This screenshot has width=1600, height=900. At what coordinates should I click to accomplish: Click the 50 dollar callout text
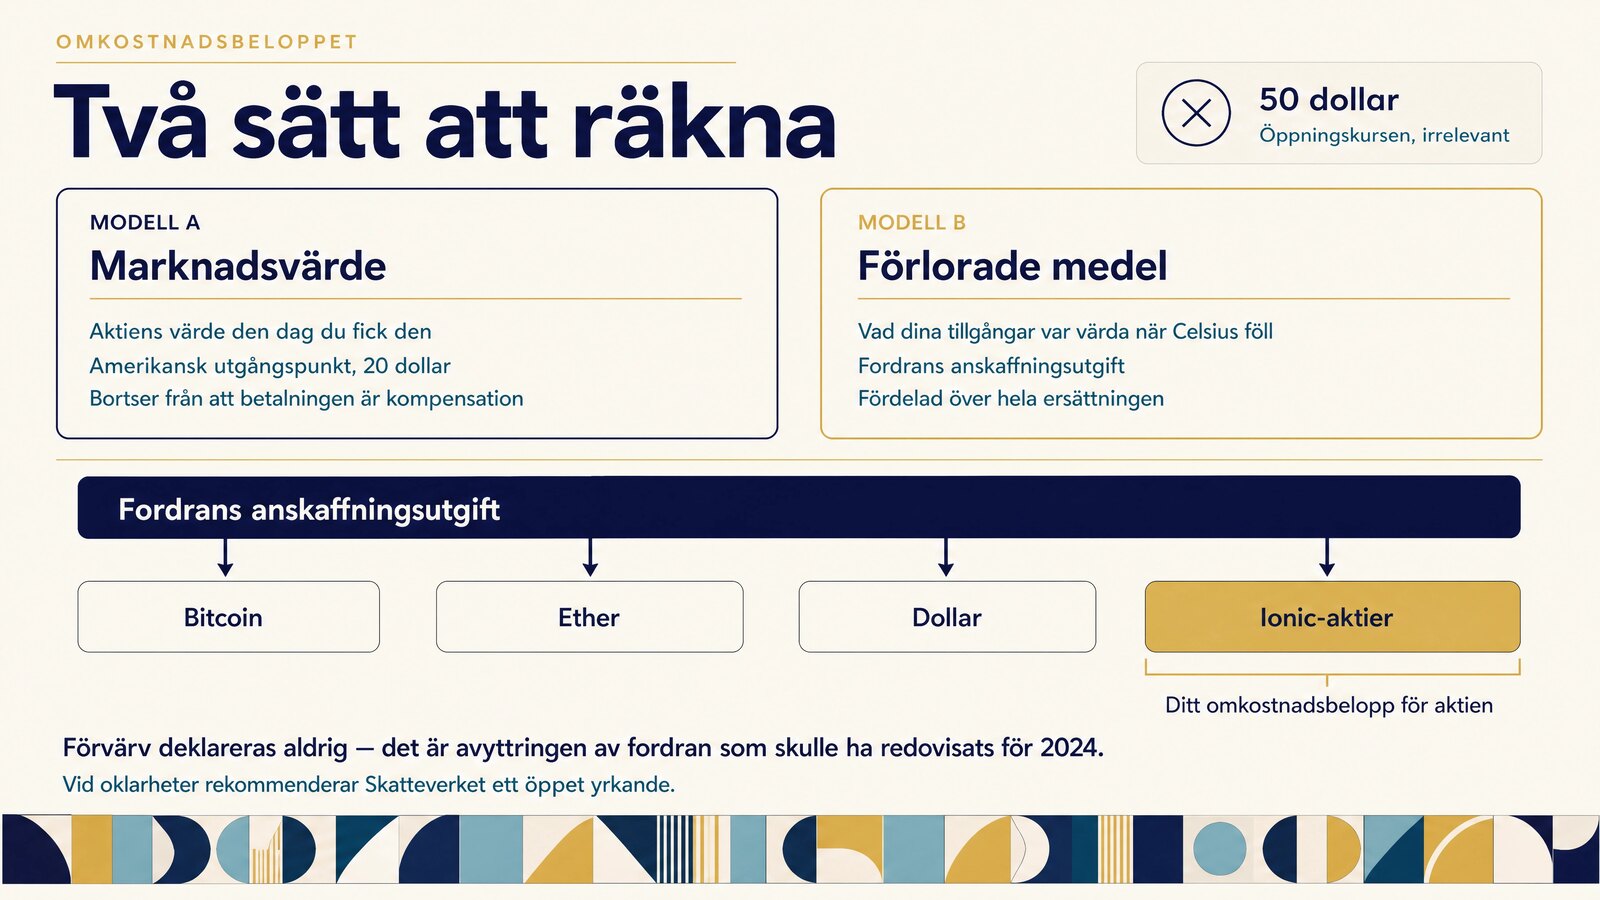[x=1329, y=99]
